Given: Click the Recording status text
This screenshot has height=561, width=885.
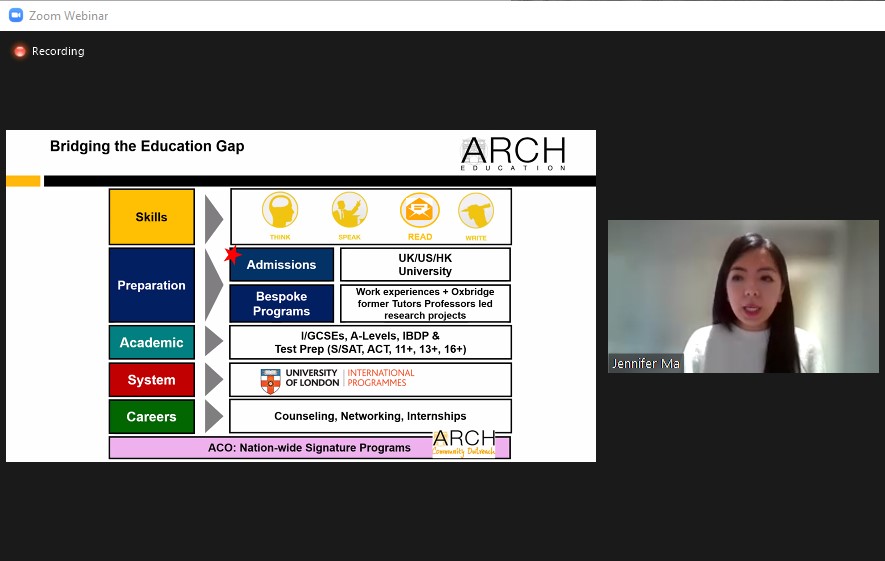Looking at the screenshot, I should pos(58,51).
